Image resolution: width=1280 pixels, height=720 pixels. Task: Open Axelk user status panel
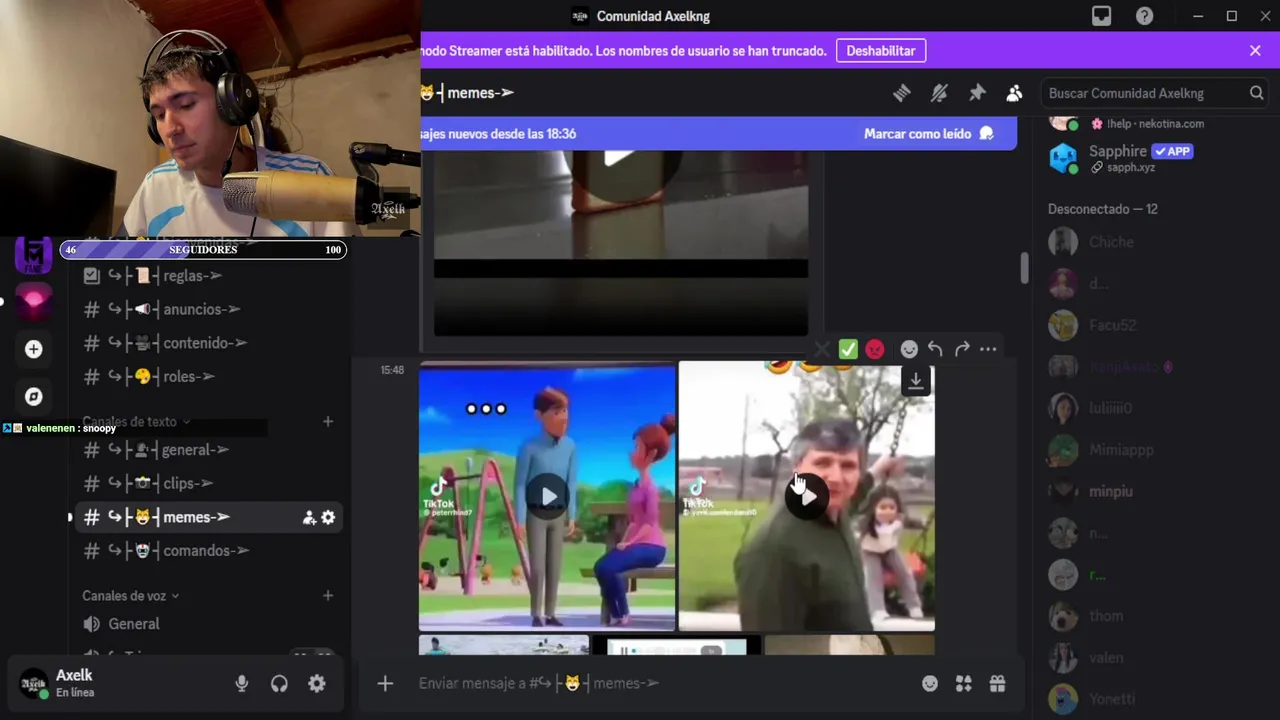click(x=112, y=684)
